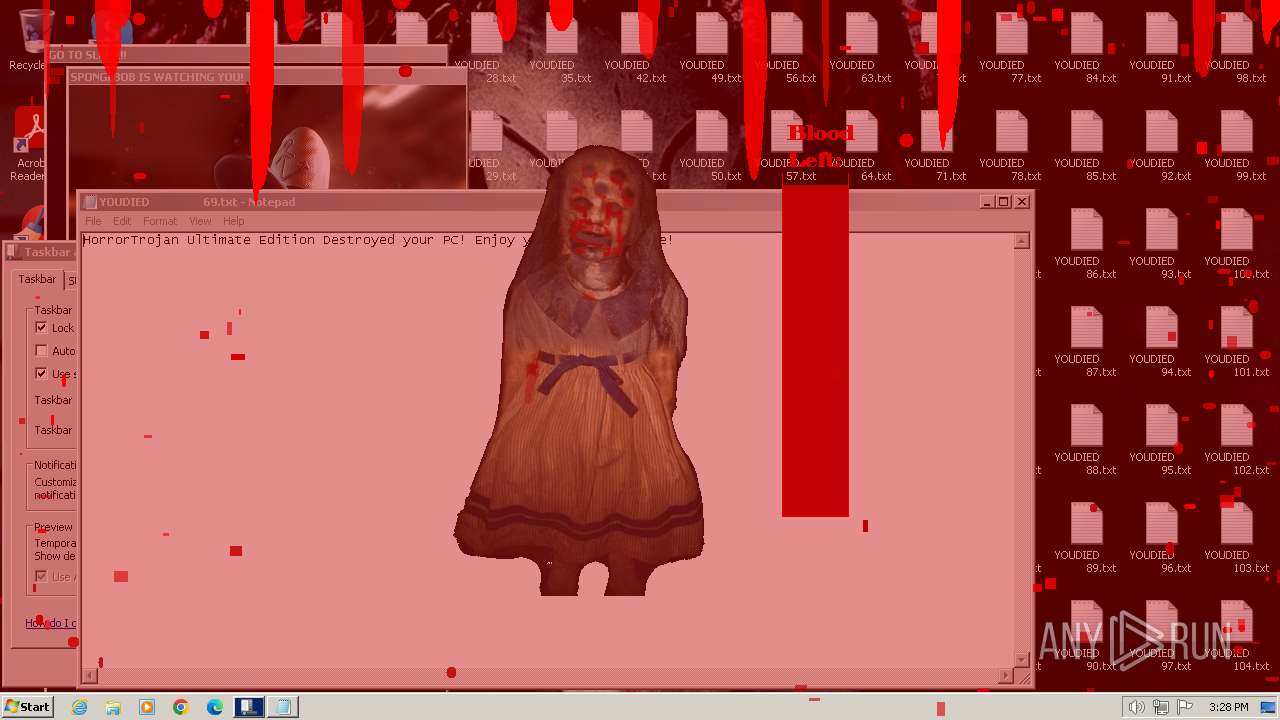Select the YOUDIED 28.txt file icon
Viewport: 1280px width, 720px height.
(485, 48)
